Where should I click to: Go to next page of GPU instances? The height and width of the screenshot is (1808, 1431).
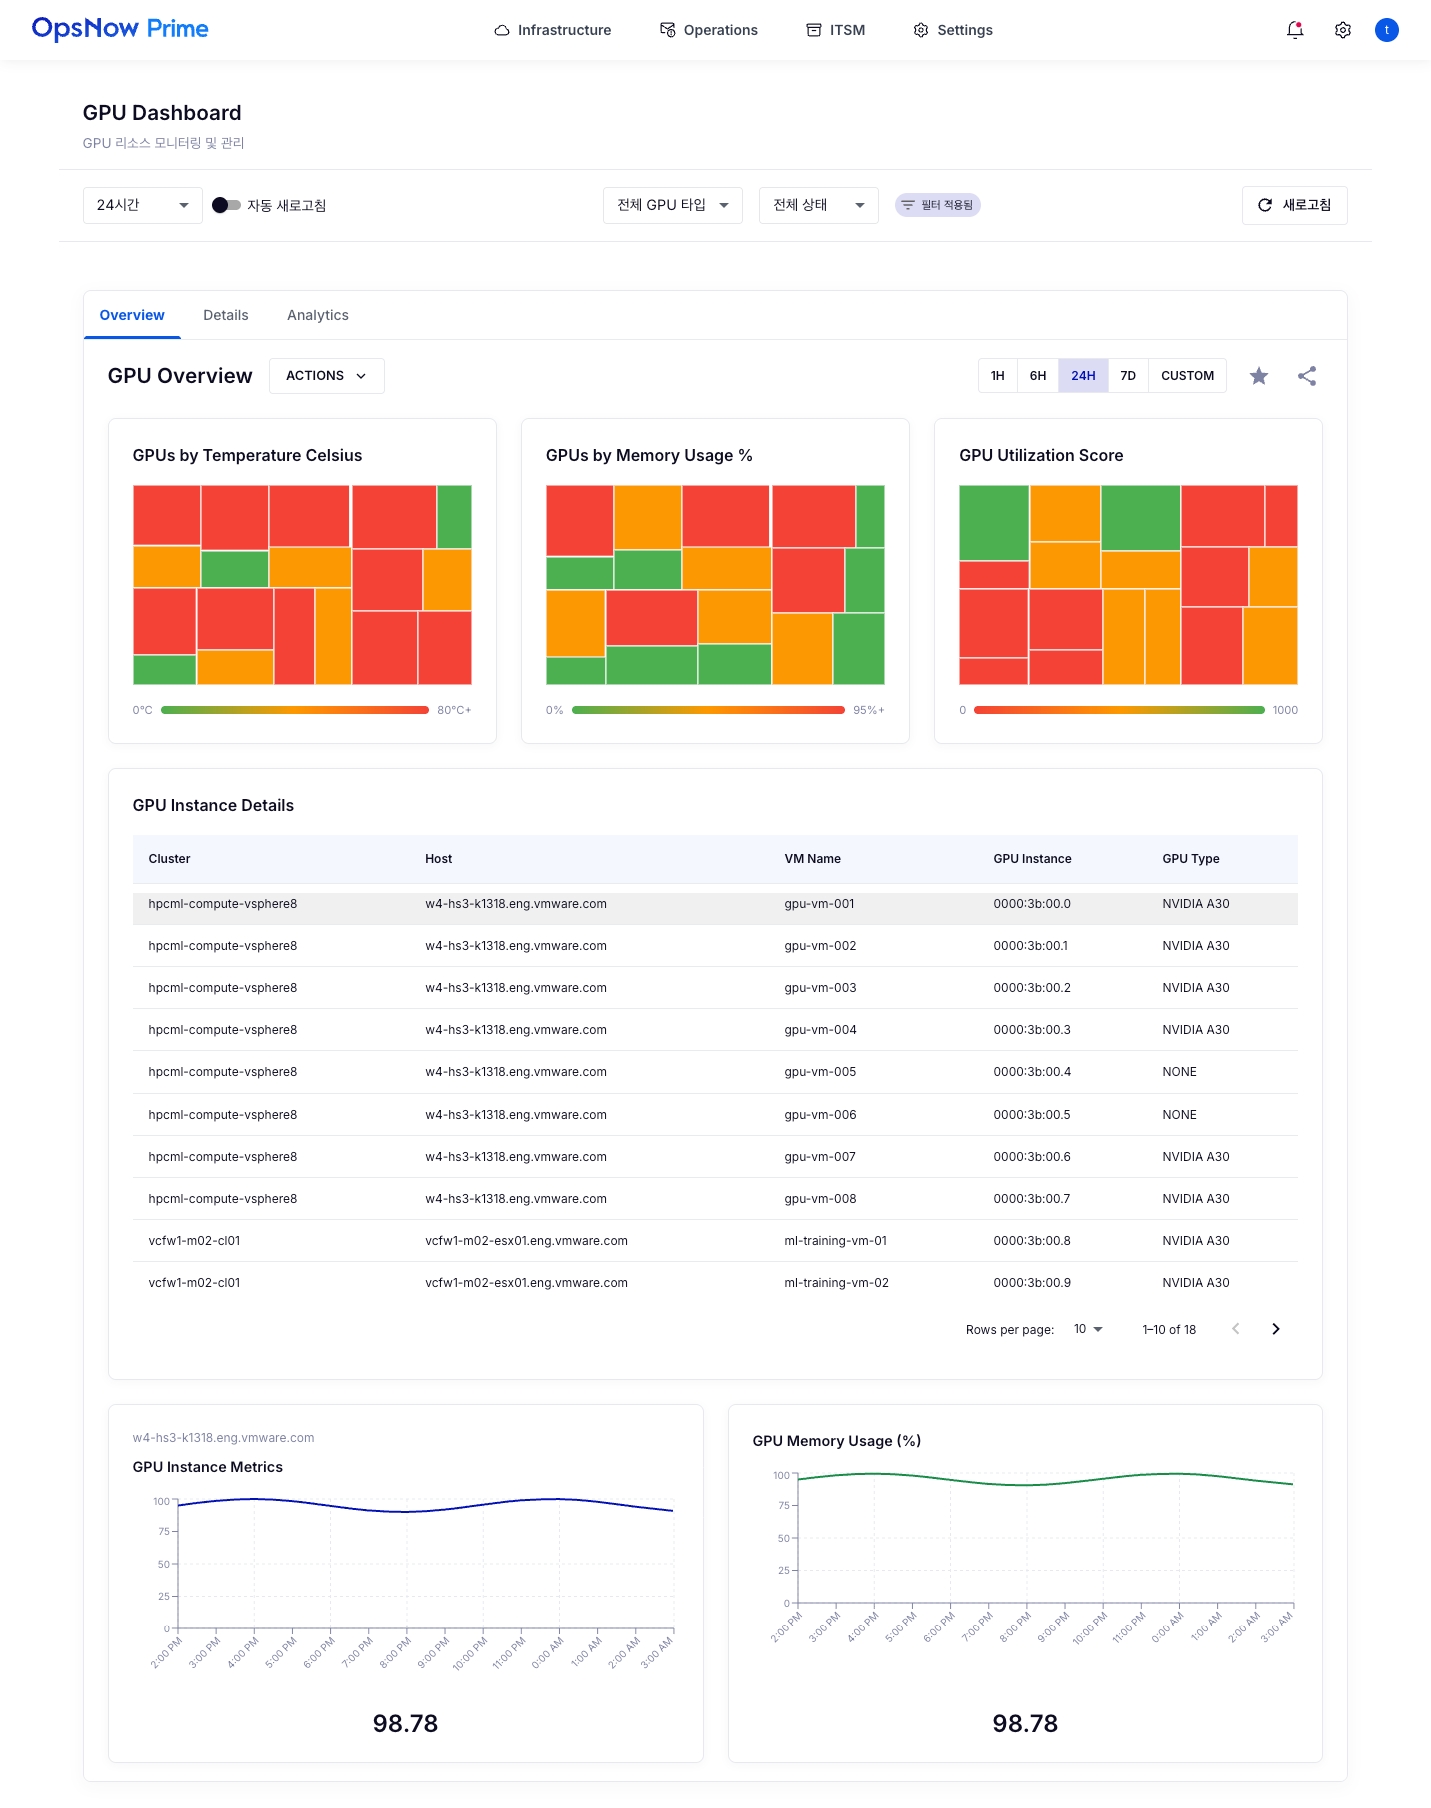click(1275, 1329)
